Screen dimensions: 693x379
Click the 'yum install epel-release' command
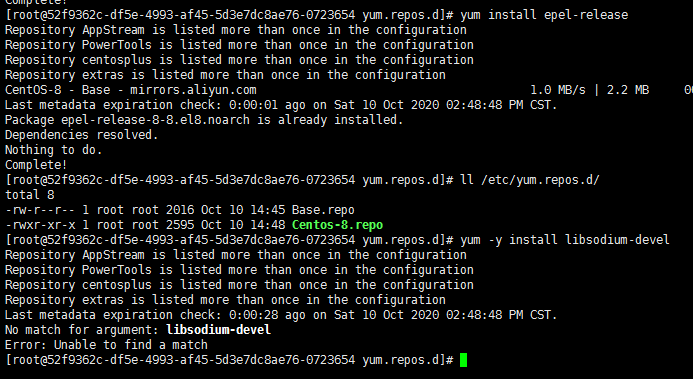(544, 15)
